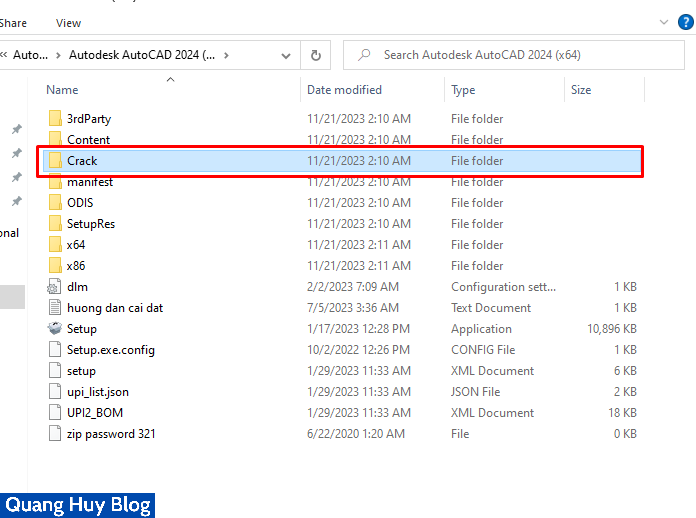This screenshot has width=696, height=518.
Task: Open the help question mark icon
Action: [x=688, y=22]
